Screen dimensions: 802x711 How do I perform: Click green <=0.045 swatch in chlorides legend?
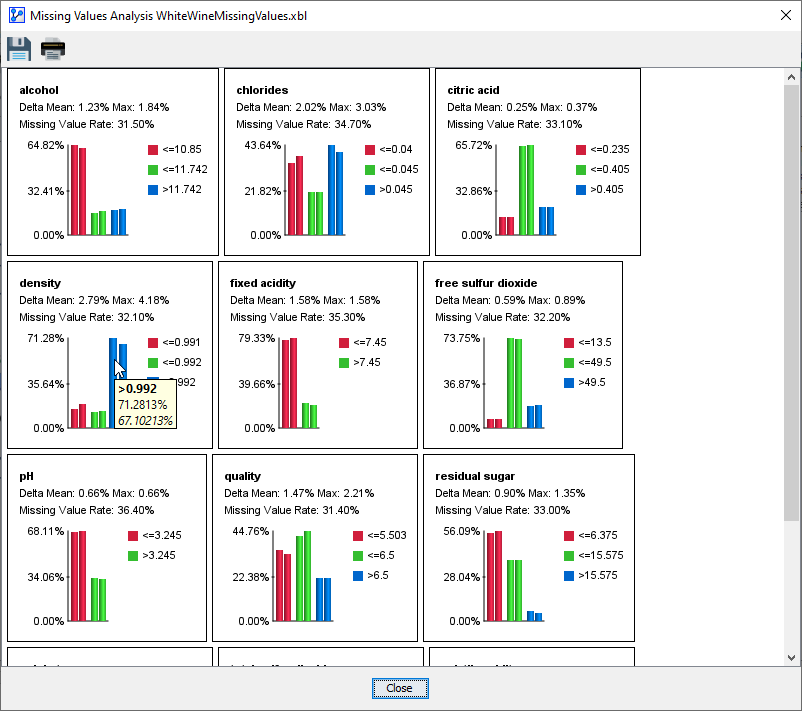[370, 170]
